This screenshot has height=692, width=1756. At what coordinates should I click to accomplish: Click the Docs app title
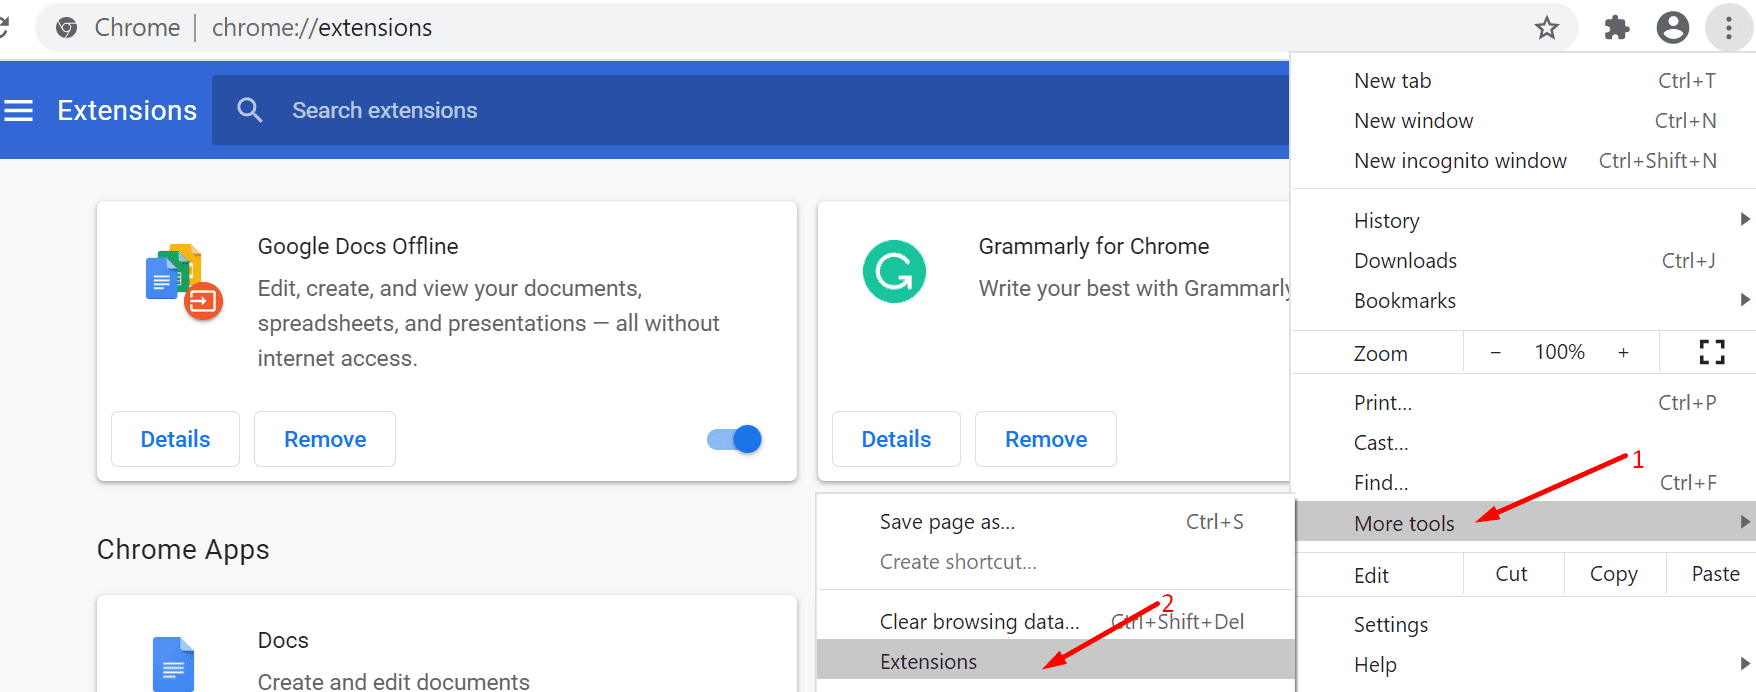click(283, 640)
